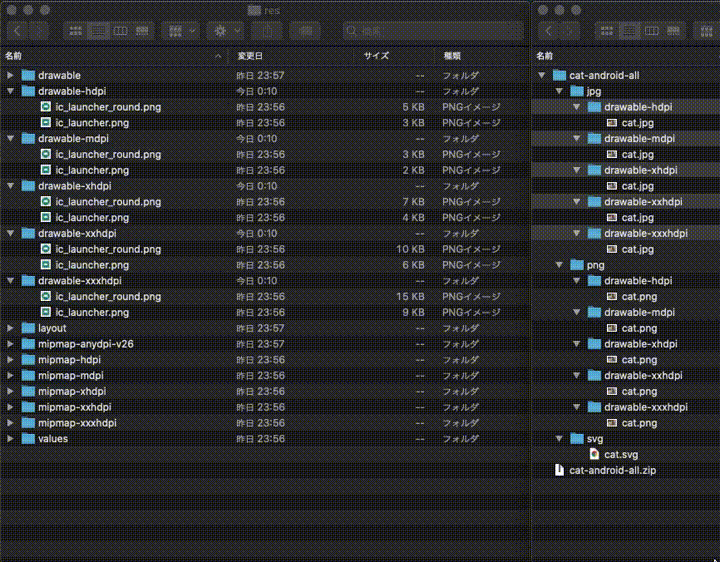Select the mipmap-xhdpi folder row
This screenshot has width=720, height=562.
pyautogui.click(x=264, y=391)
